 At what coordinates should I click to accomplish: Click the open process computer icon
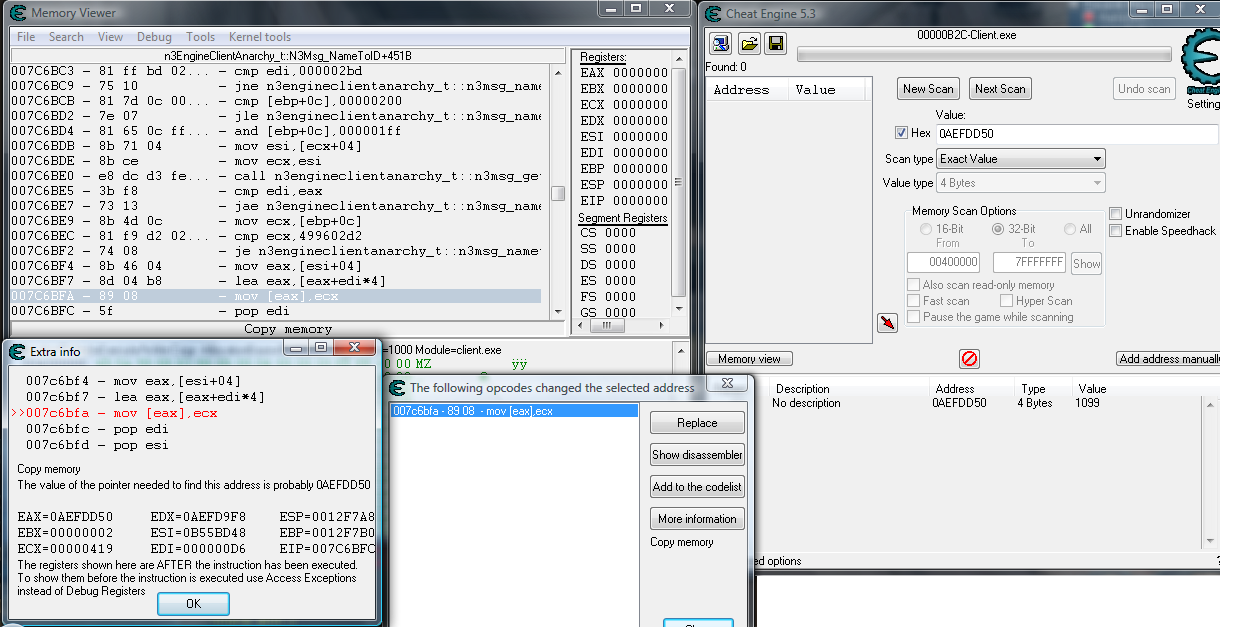[x=721, y=43]
